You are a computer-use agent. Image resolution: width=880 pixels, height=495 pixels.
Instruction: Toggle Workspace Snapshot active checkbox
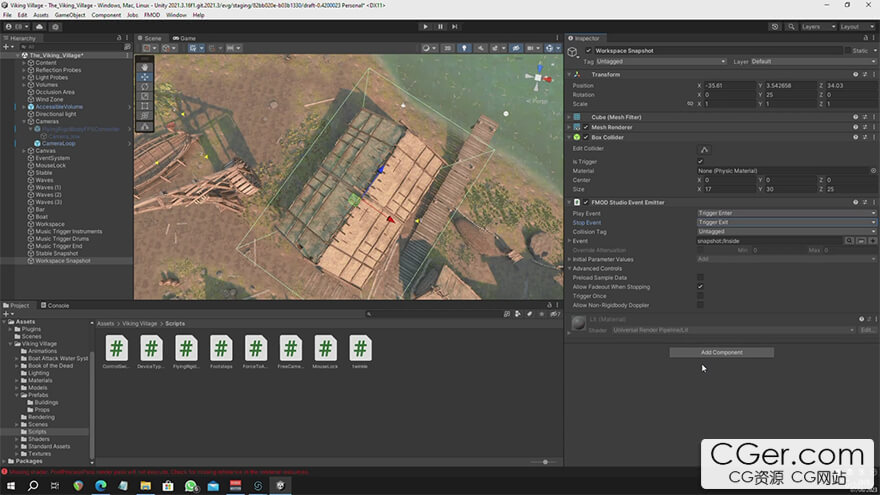click(x=588, y=51)
